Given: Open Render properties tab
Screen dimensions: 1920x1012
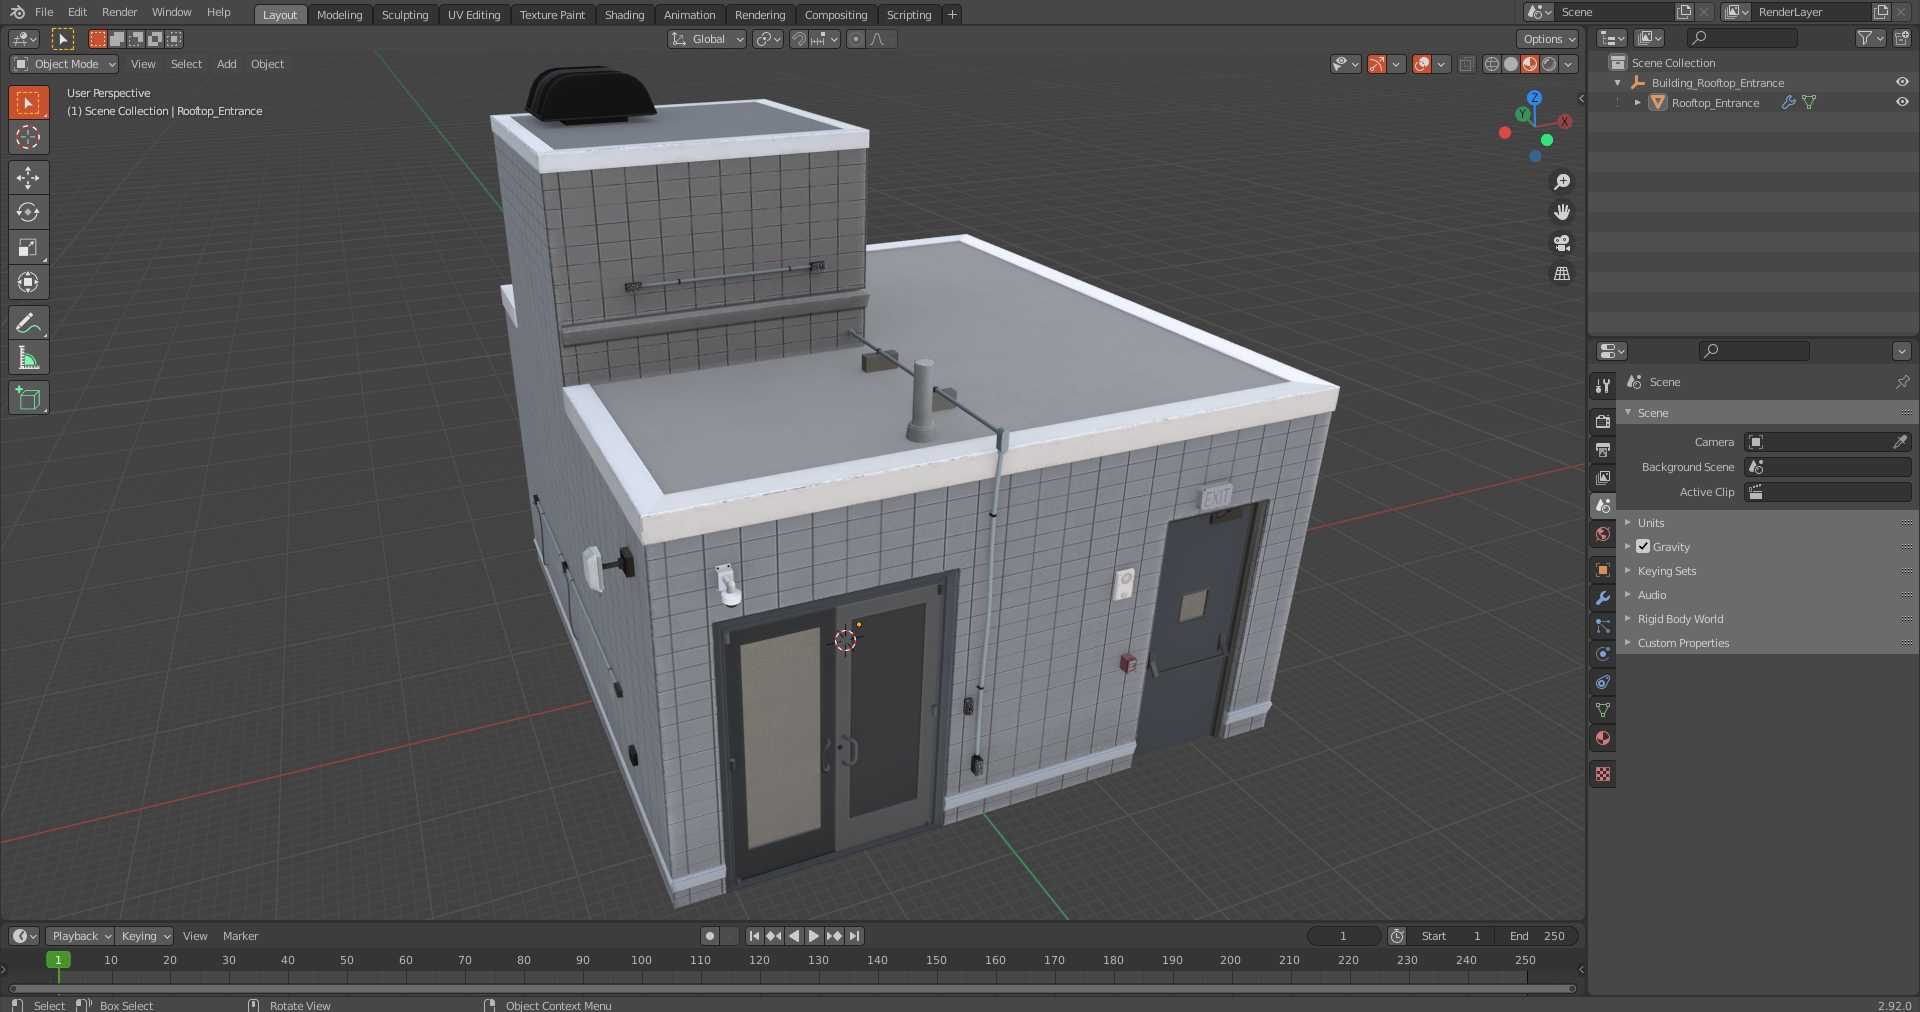Looking at the screenshot, I should [1603, 421].
